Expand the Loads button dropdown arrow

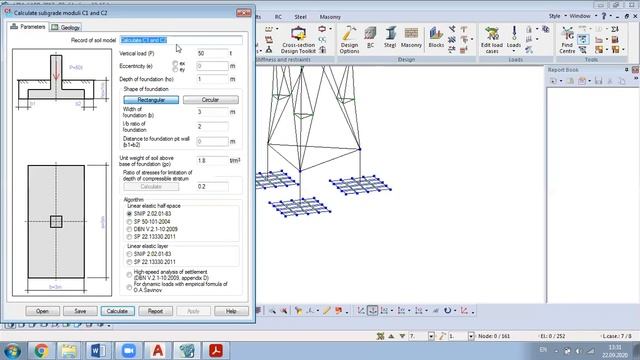click(514, 51)
